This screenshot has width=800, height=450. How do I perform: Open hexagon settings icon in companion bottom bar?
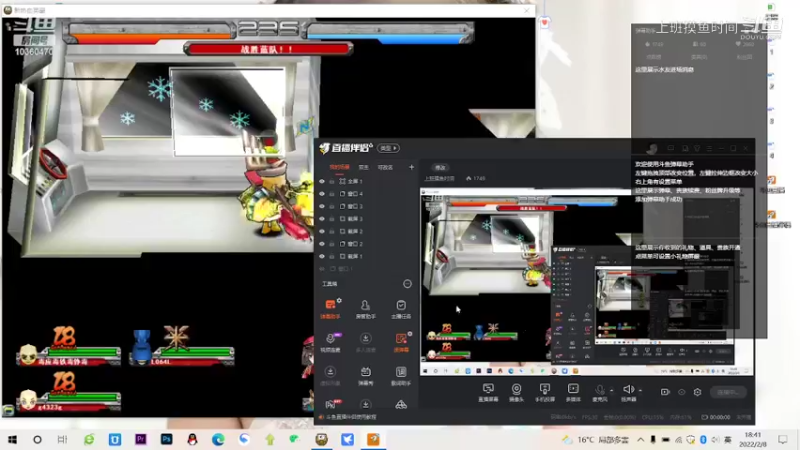coord(697,392)
